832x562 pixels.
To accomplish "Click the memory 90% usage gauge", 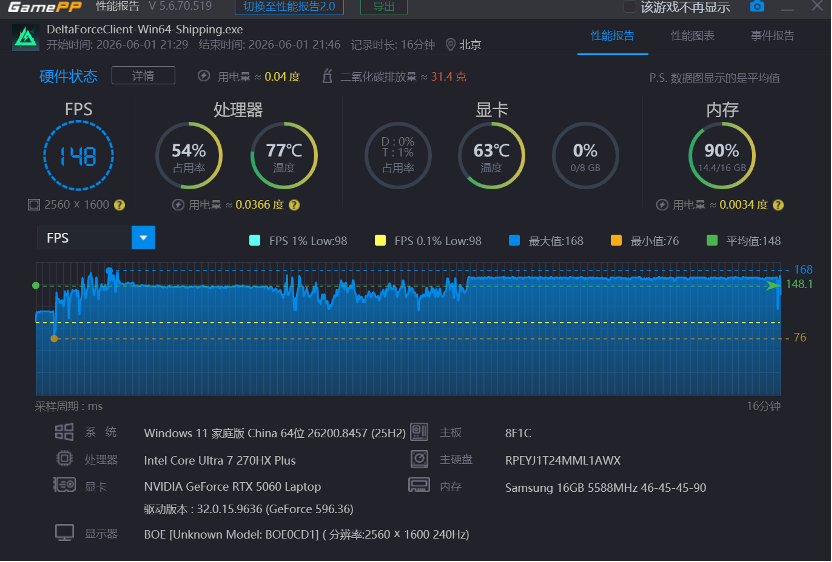I will 722,156.
